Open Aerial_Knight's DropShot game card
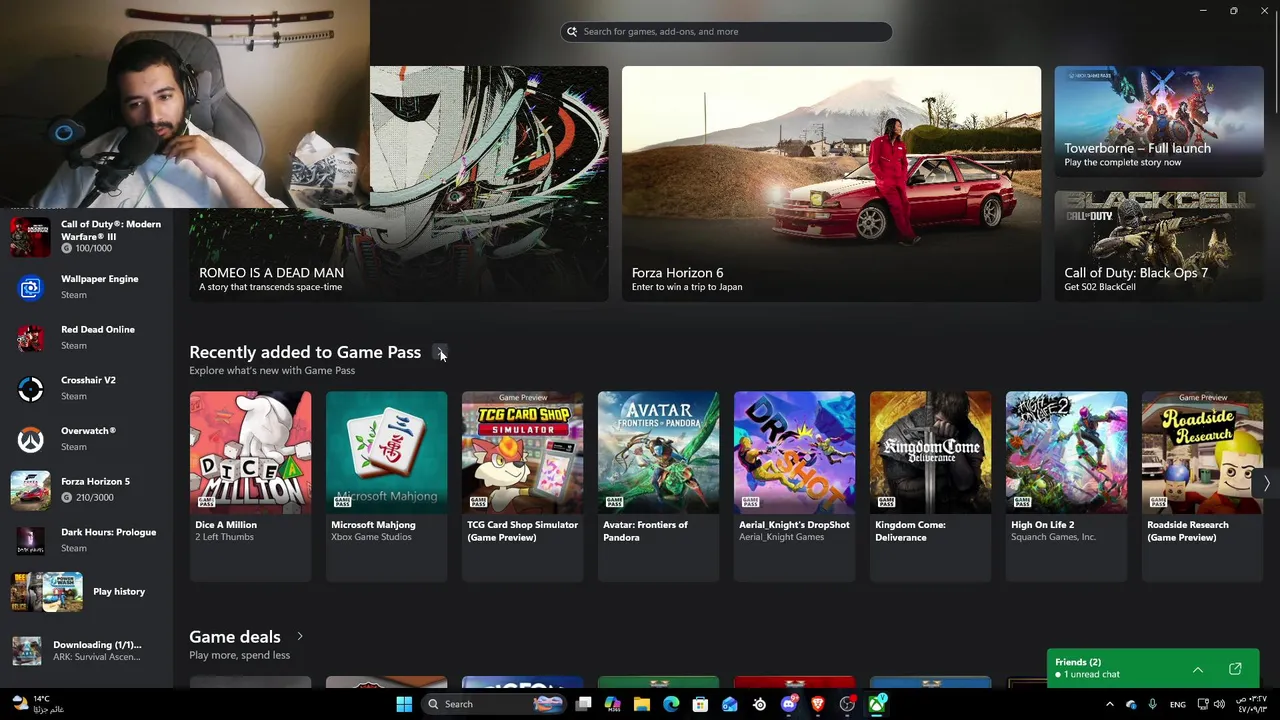The image size is (1280, 720). coord(794,486)
